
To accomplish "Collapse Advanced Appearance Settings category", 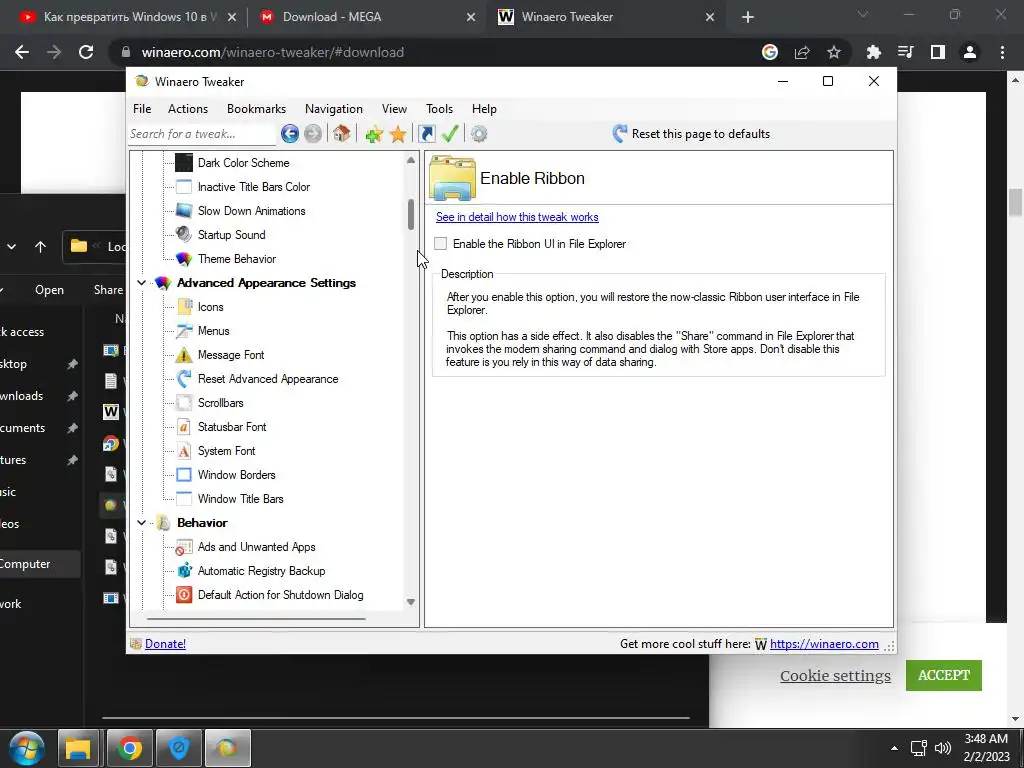I will pos(141,283).
